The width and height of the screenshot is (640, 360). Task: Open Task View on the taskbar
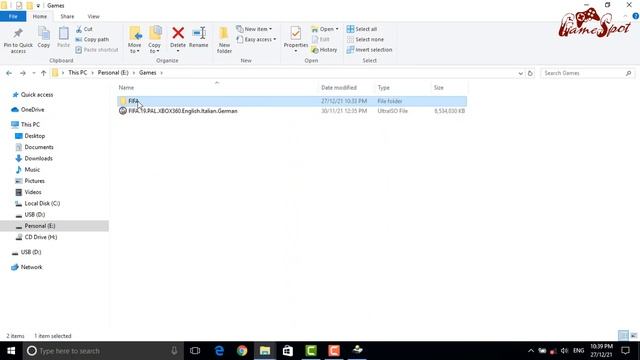tap(195, 351)
